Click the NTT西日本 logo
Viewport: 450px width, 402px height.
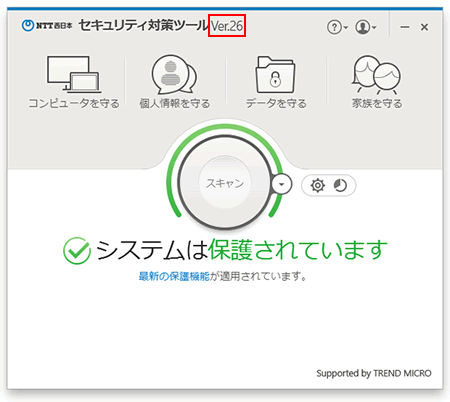point(47,25)
